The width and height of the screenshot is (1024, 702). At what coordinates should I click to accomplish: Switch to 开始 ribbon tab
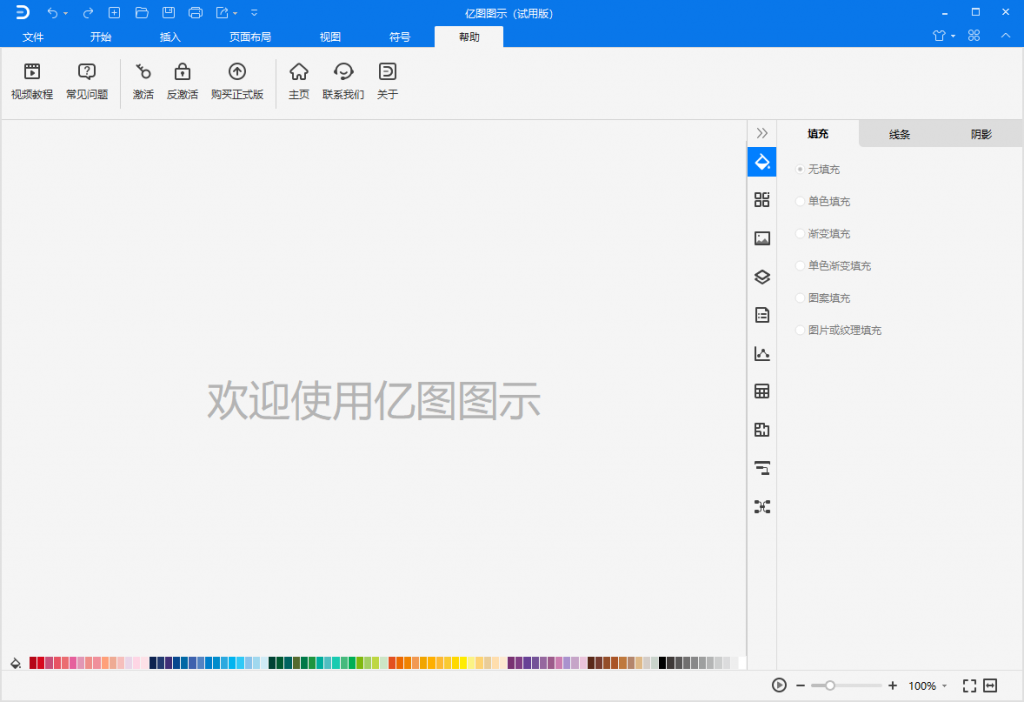tap(101, 37)
